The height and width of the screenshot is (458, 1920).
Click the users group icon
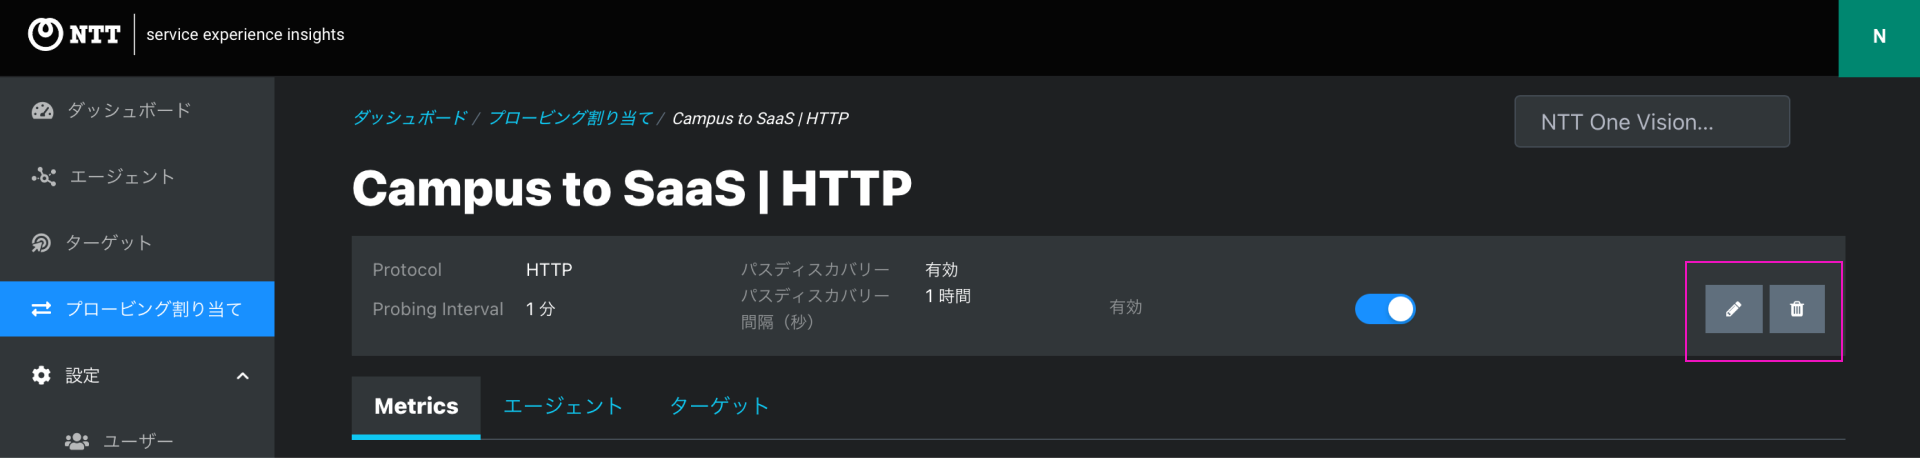point(77,441)
